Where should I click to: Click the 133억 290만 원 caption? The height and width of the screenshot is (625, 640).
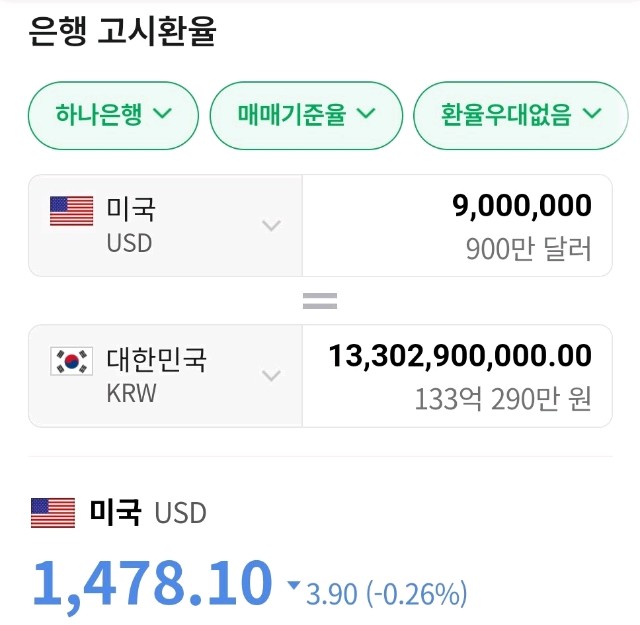(x=503, y=399)
